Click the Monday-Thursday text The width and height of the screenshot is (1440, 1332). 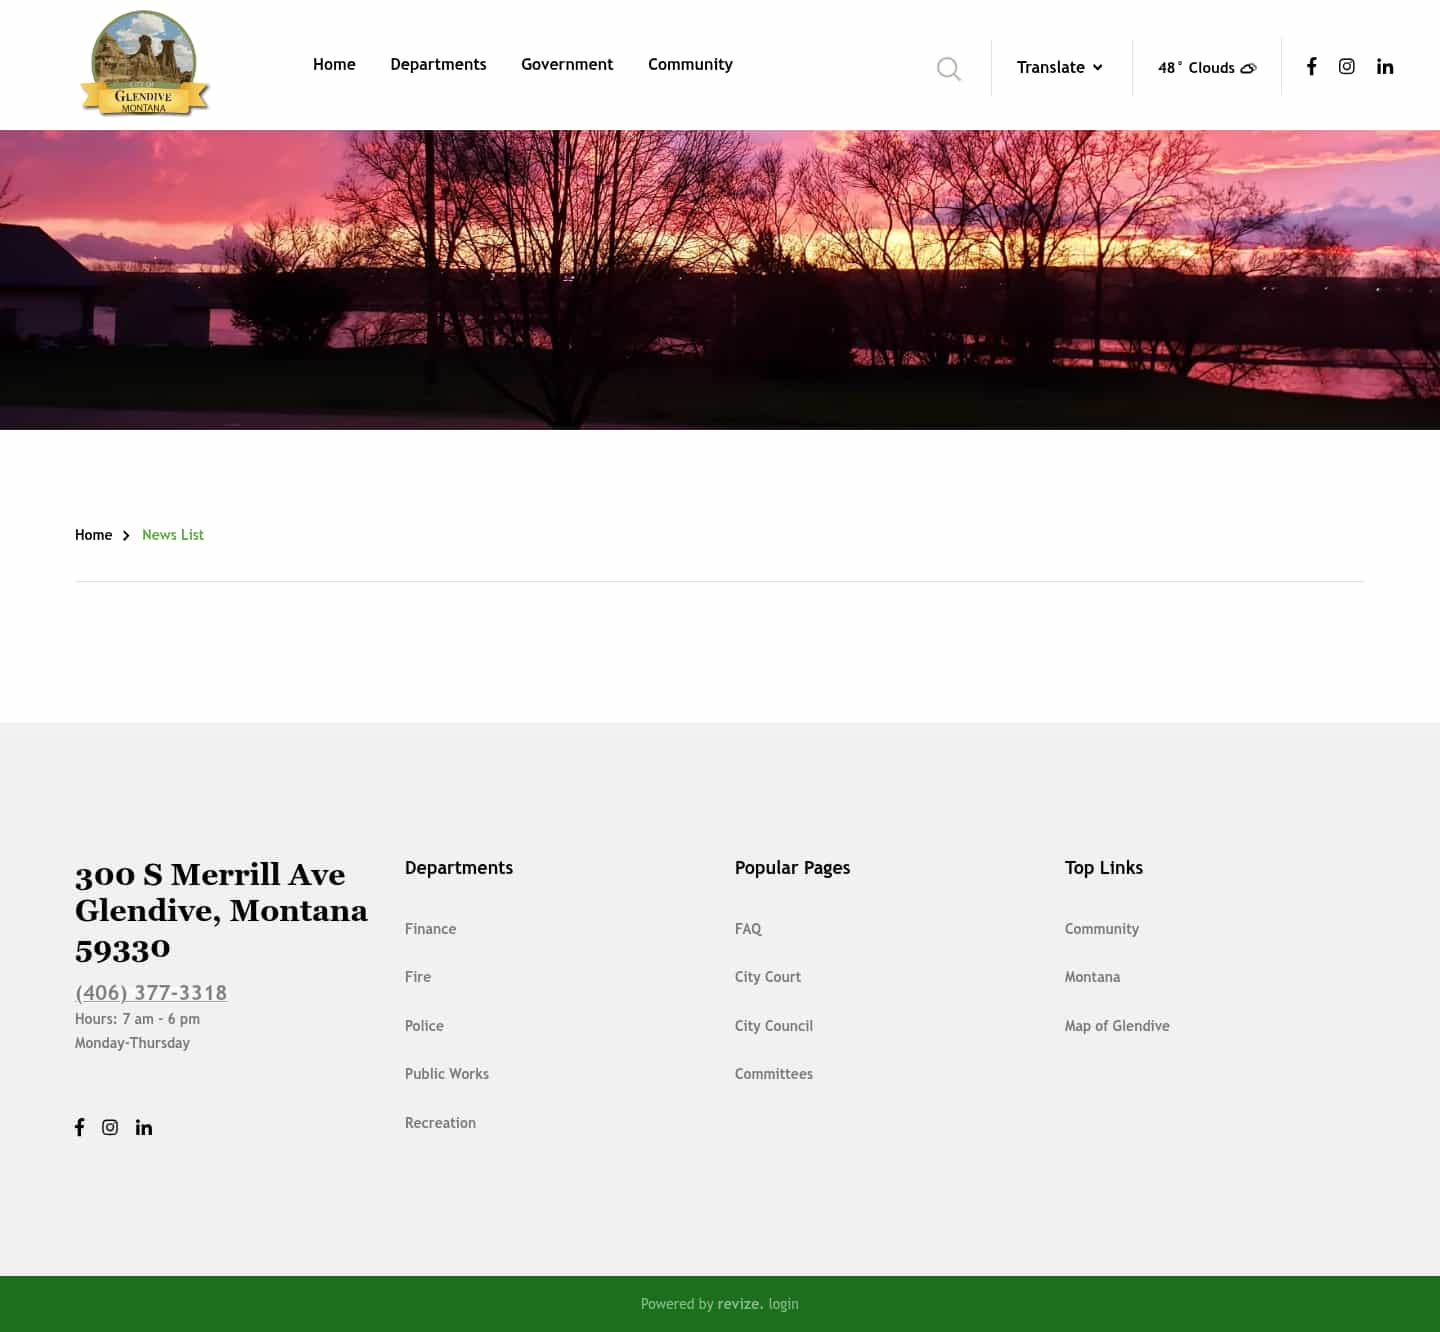pos(132,1043)
